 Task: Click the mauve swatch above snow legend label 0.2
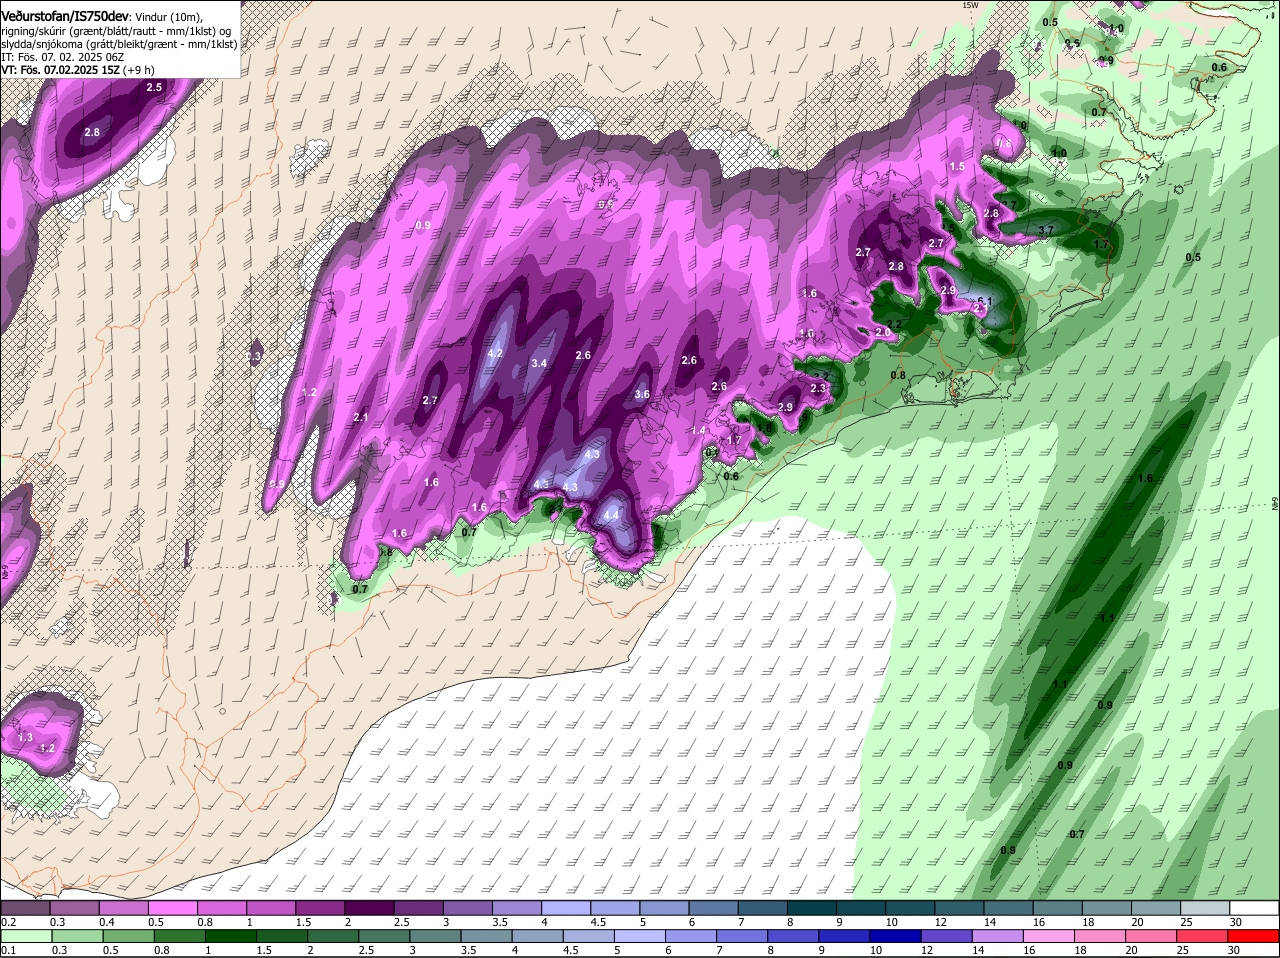pyautogui.click(x=26, y=907)
